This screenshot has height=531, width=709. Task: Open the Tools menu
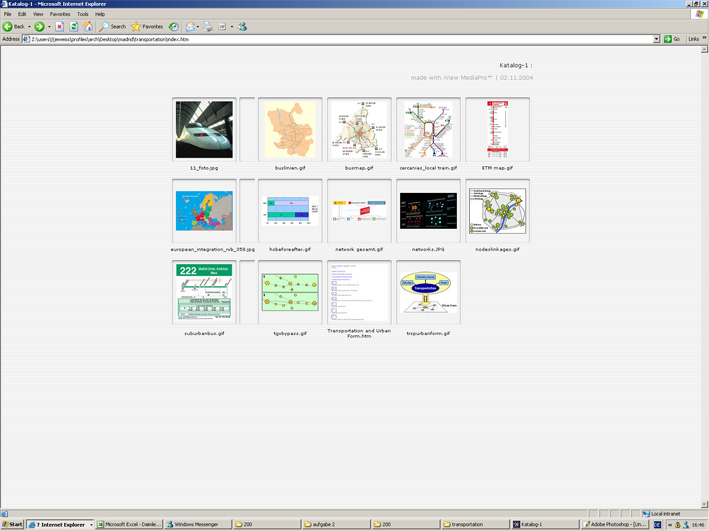click(x=83, y=14)
